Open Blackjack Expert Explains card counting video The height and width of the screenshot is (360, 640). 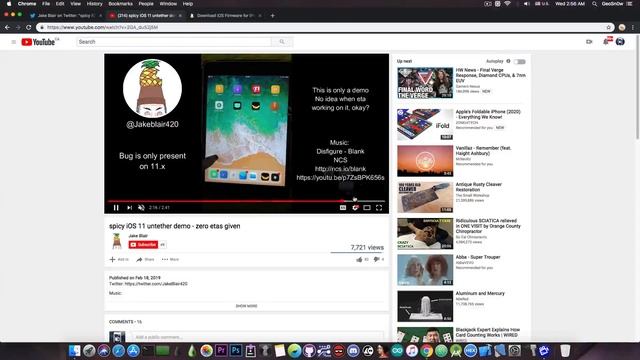coord(487,332)
